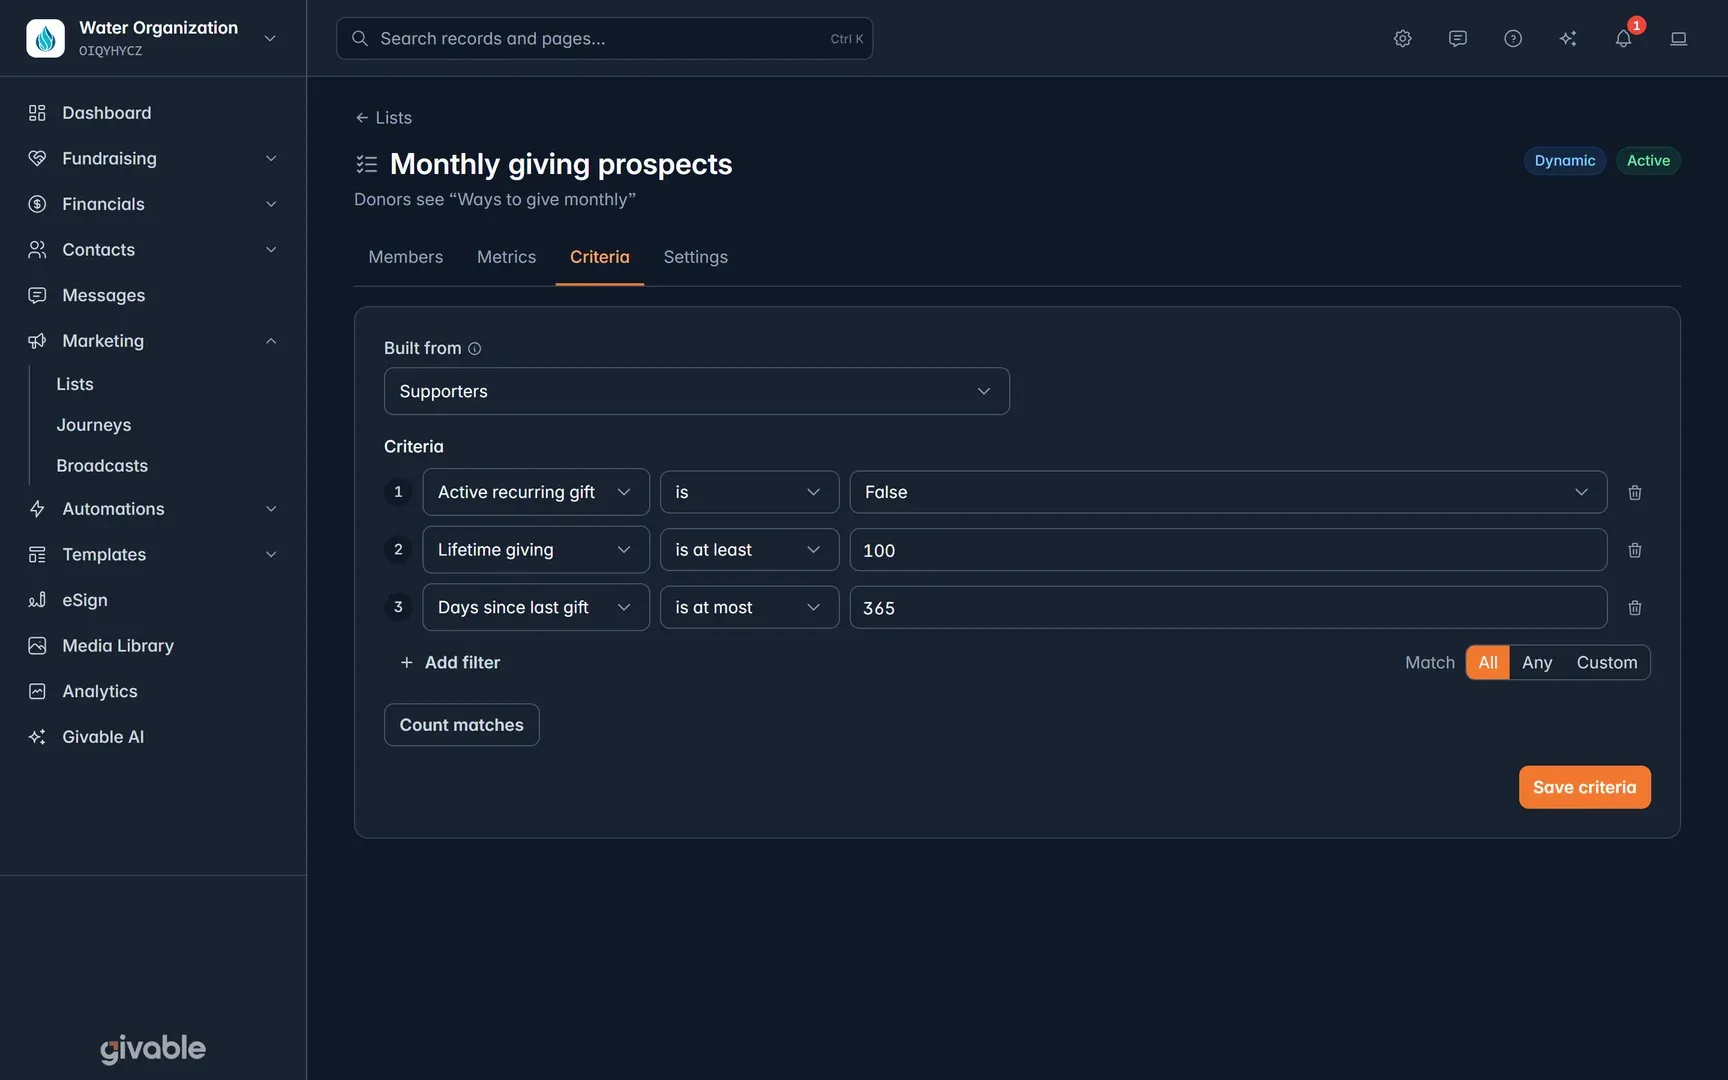The image size is (1728, 1080).
Task: Change the 'is at least' operator dropdown
Action: point(749,550)
